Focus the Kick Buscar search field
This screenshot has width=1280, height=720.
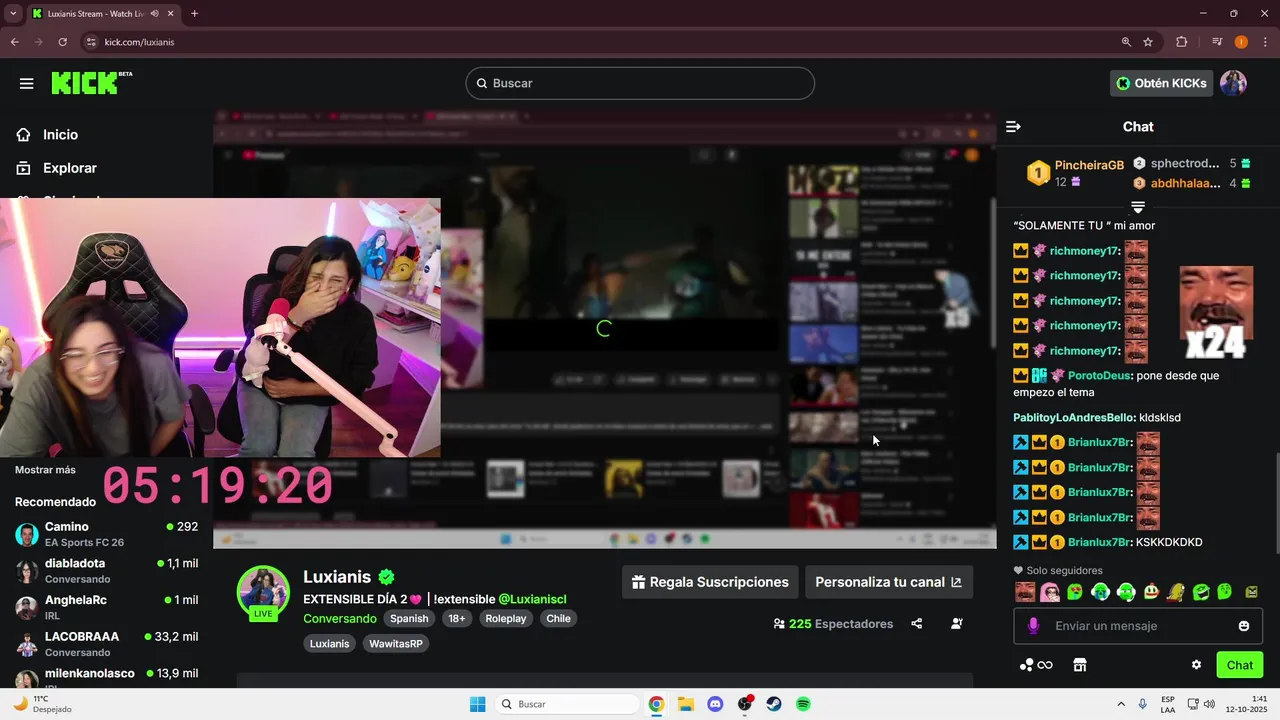640,83
